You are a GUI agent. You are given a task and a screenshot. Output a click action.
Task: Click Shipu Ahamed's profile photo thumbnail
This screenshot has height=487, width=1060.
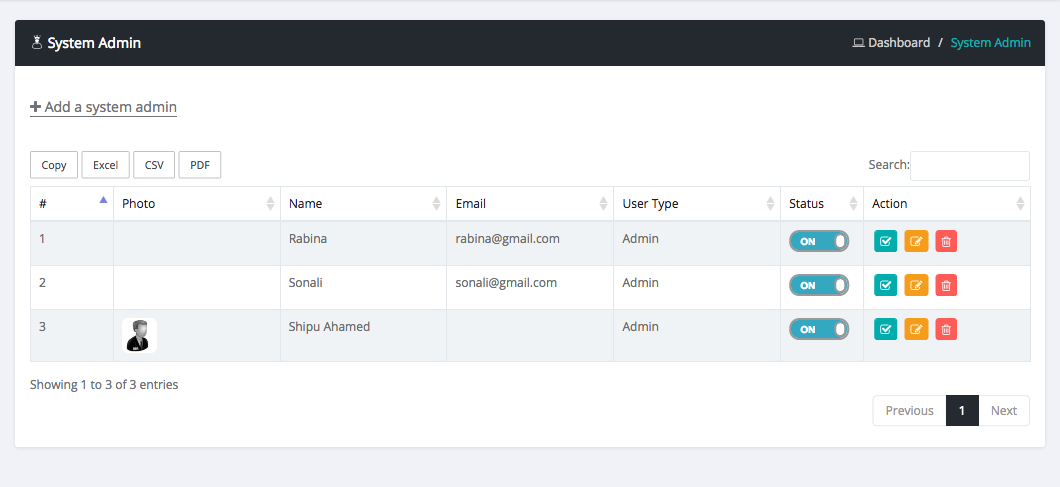(x=139, y=335)
